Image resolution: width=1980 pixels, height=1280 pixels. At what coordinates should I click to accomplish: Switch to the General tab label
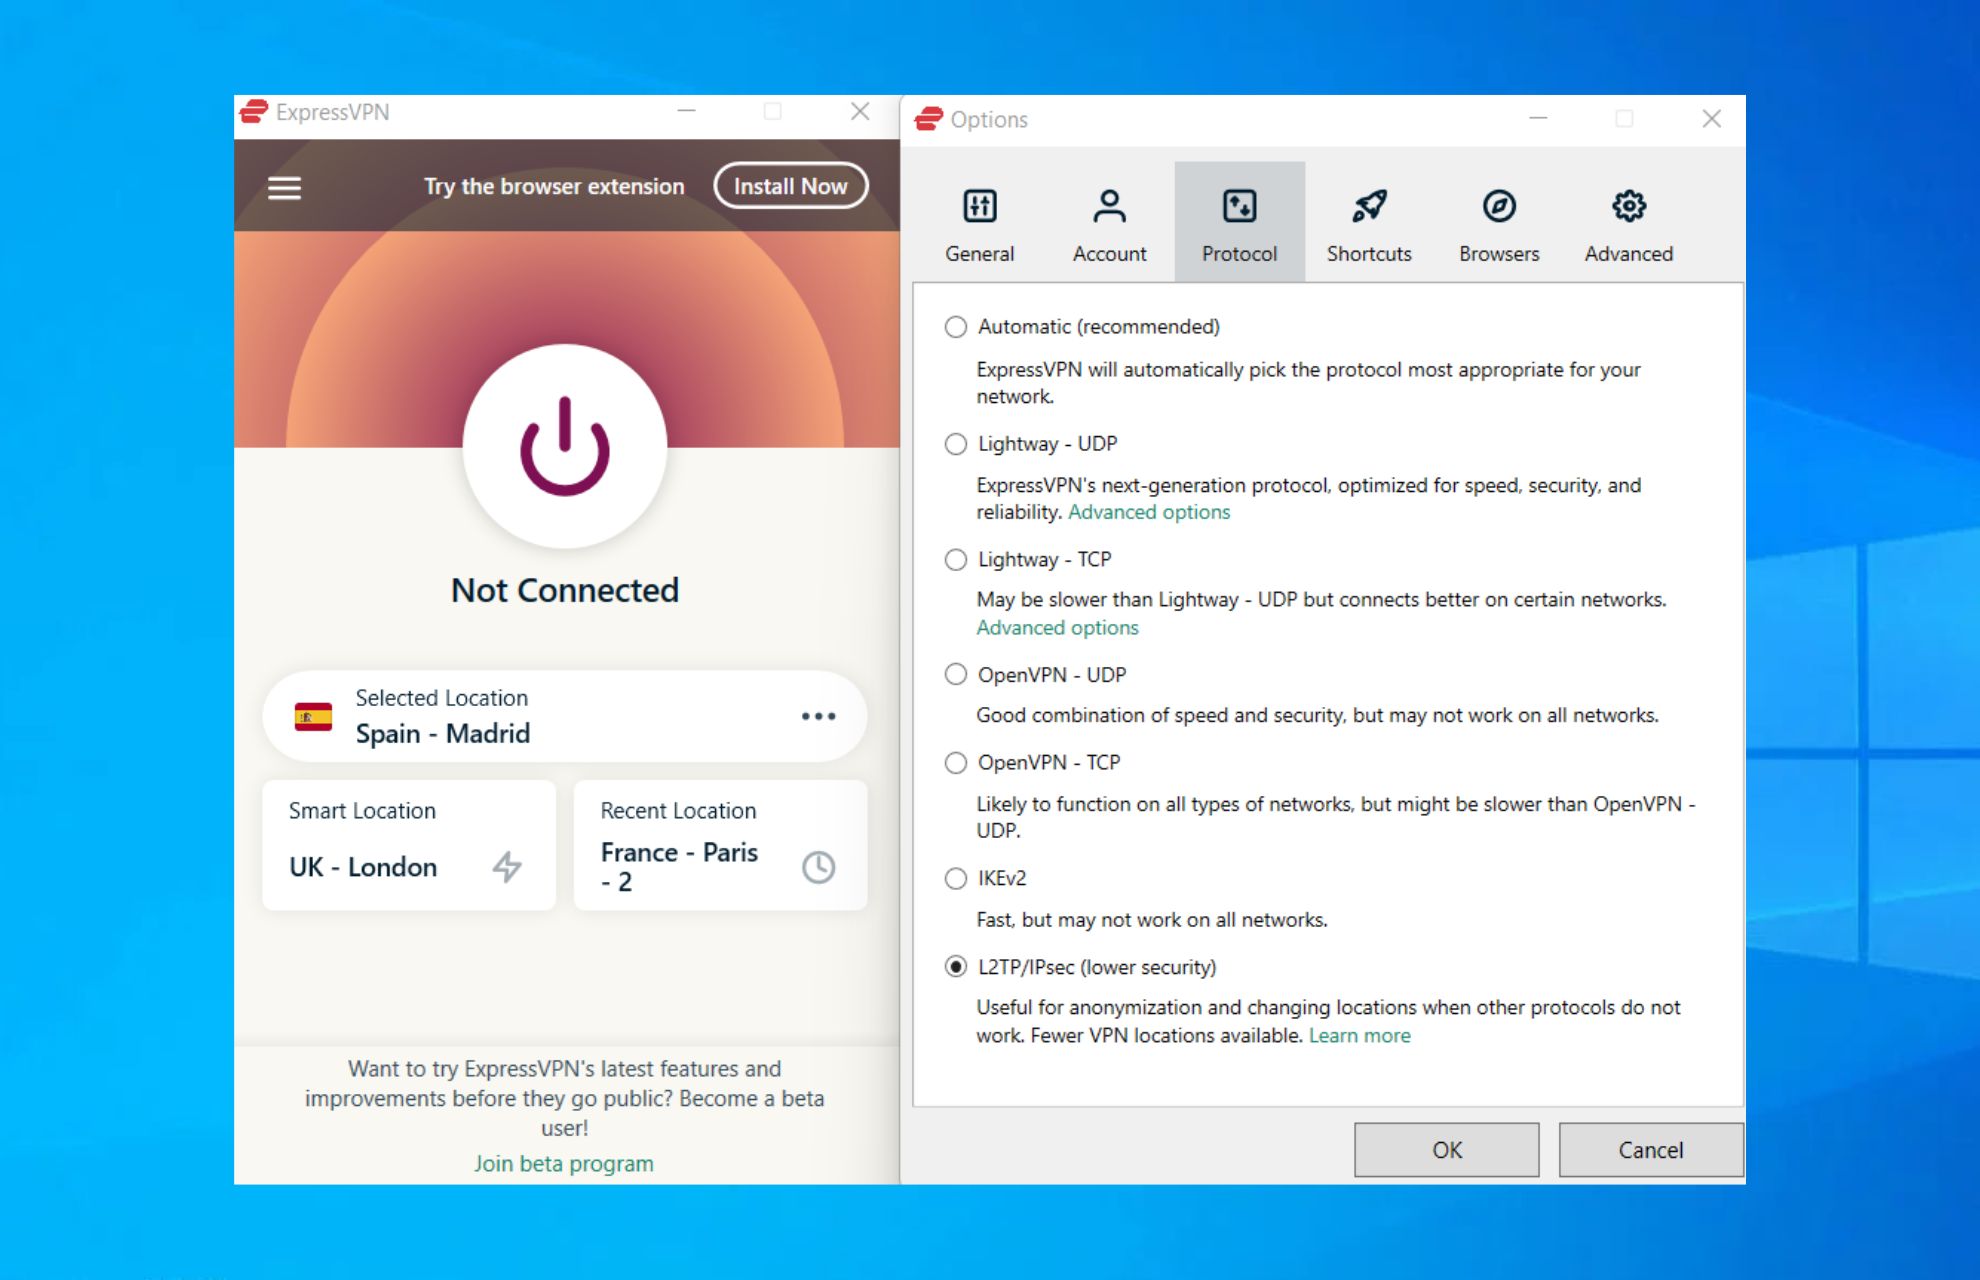pyautogui.click(x=980, y=254)
